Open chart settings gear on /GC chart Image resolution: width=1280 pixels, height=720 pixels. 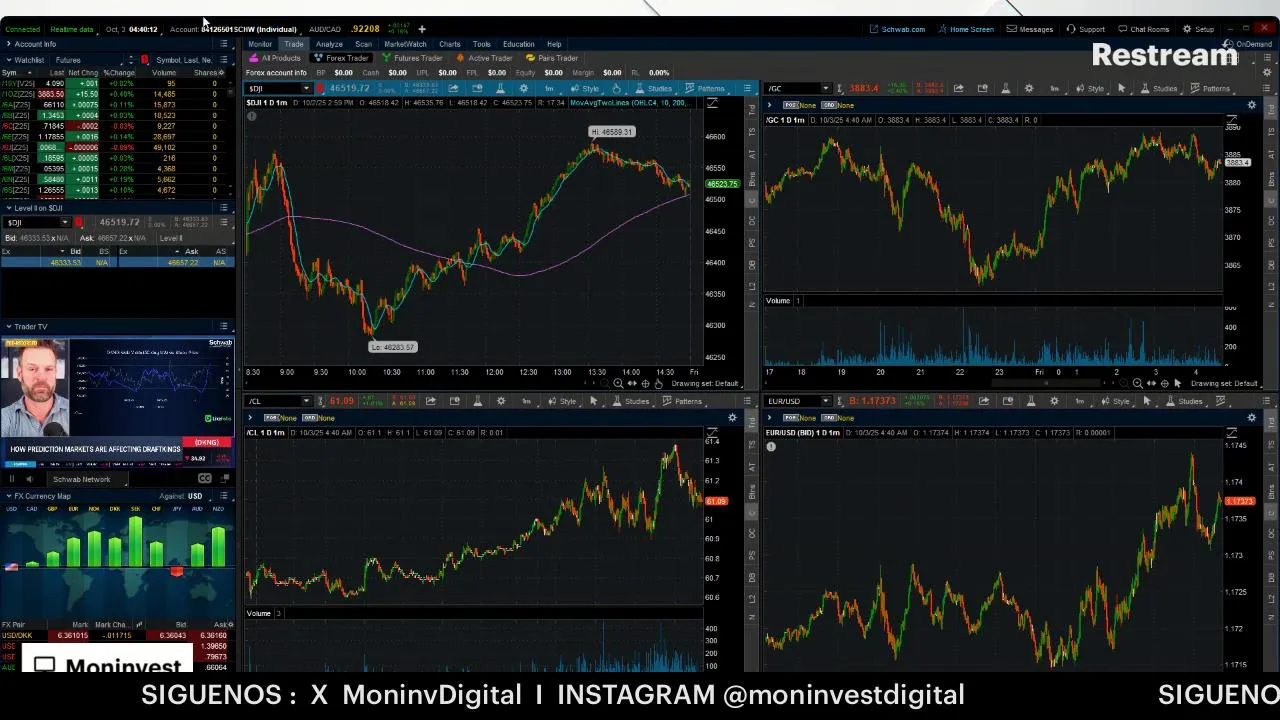coord(1029,88)
